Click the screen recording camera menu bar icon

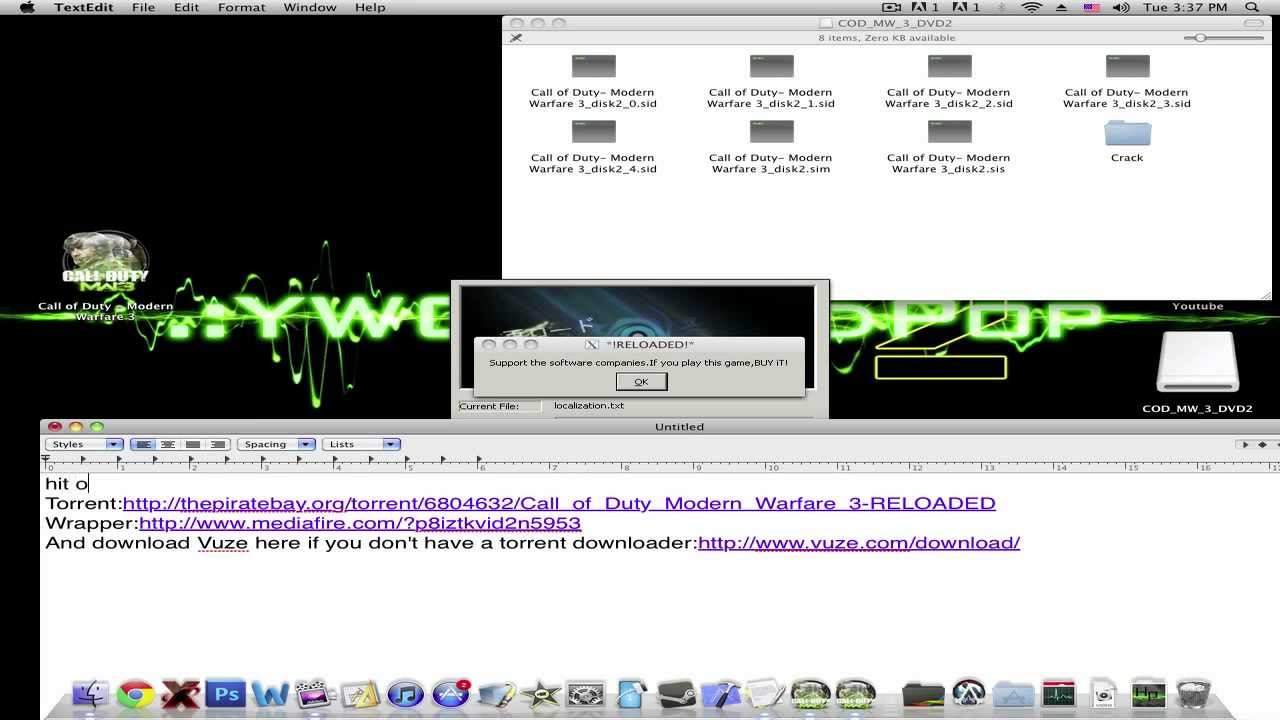pyautogui.click(x=891, y=7)
